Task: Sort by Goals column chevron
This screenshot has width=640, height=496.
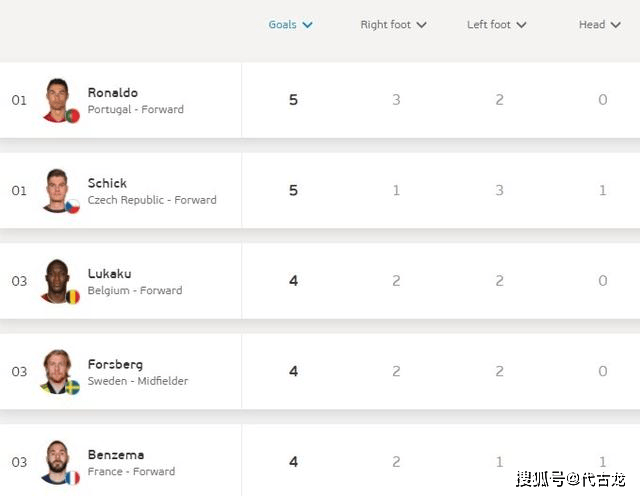Action: click(x=307, y=25)
